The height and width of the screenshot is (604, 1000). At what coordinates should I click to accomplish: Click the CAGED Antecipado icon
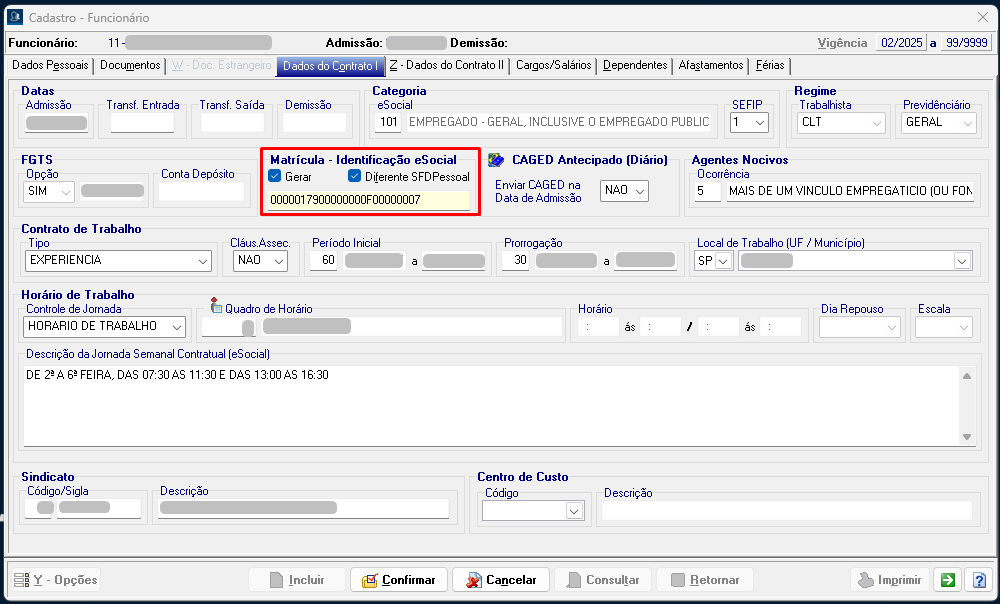coord(496,160)
